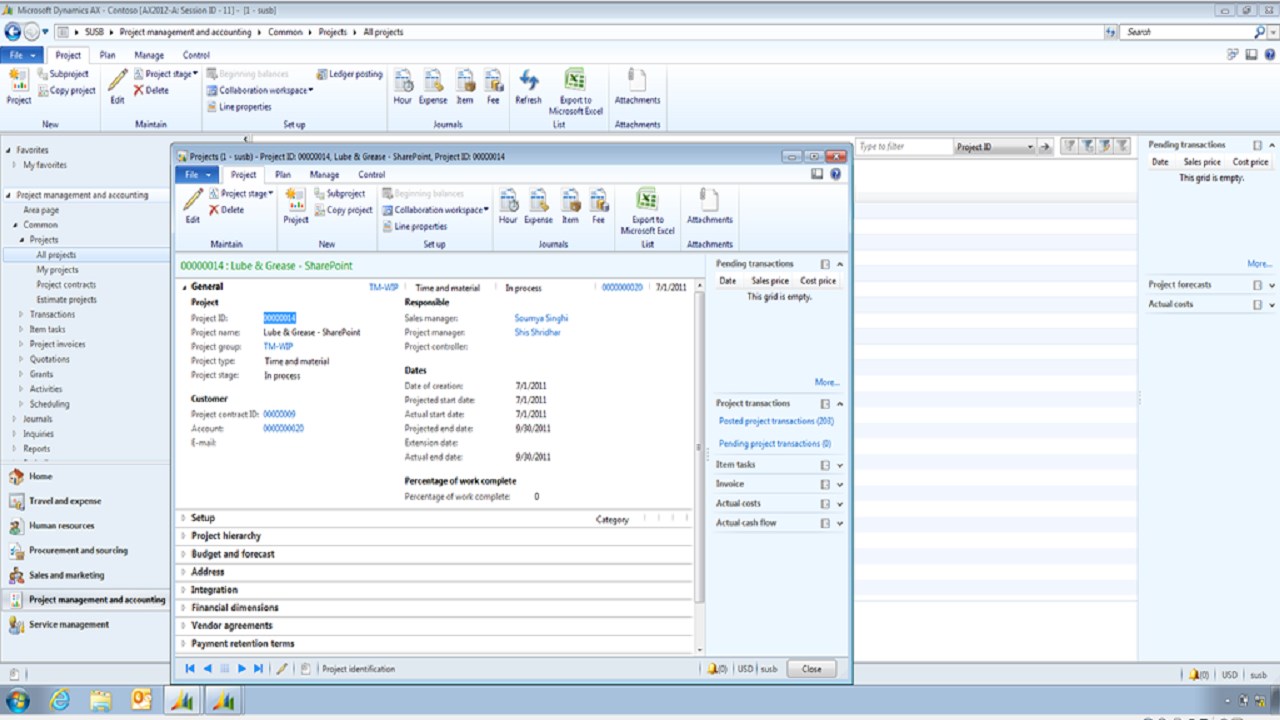
Task: Click the Search box in address bar
Action: (x=1187, y=32)
